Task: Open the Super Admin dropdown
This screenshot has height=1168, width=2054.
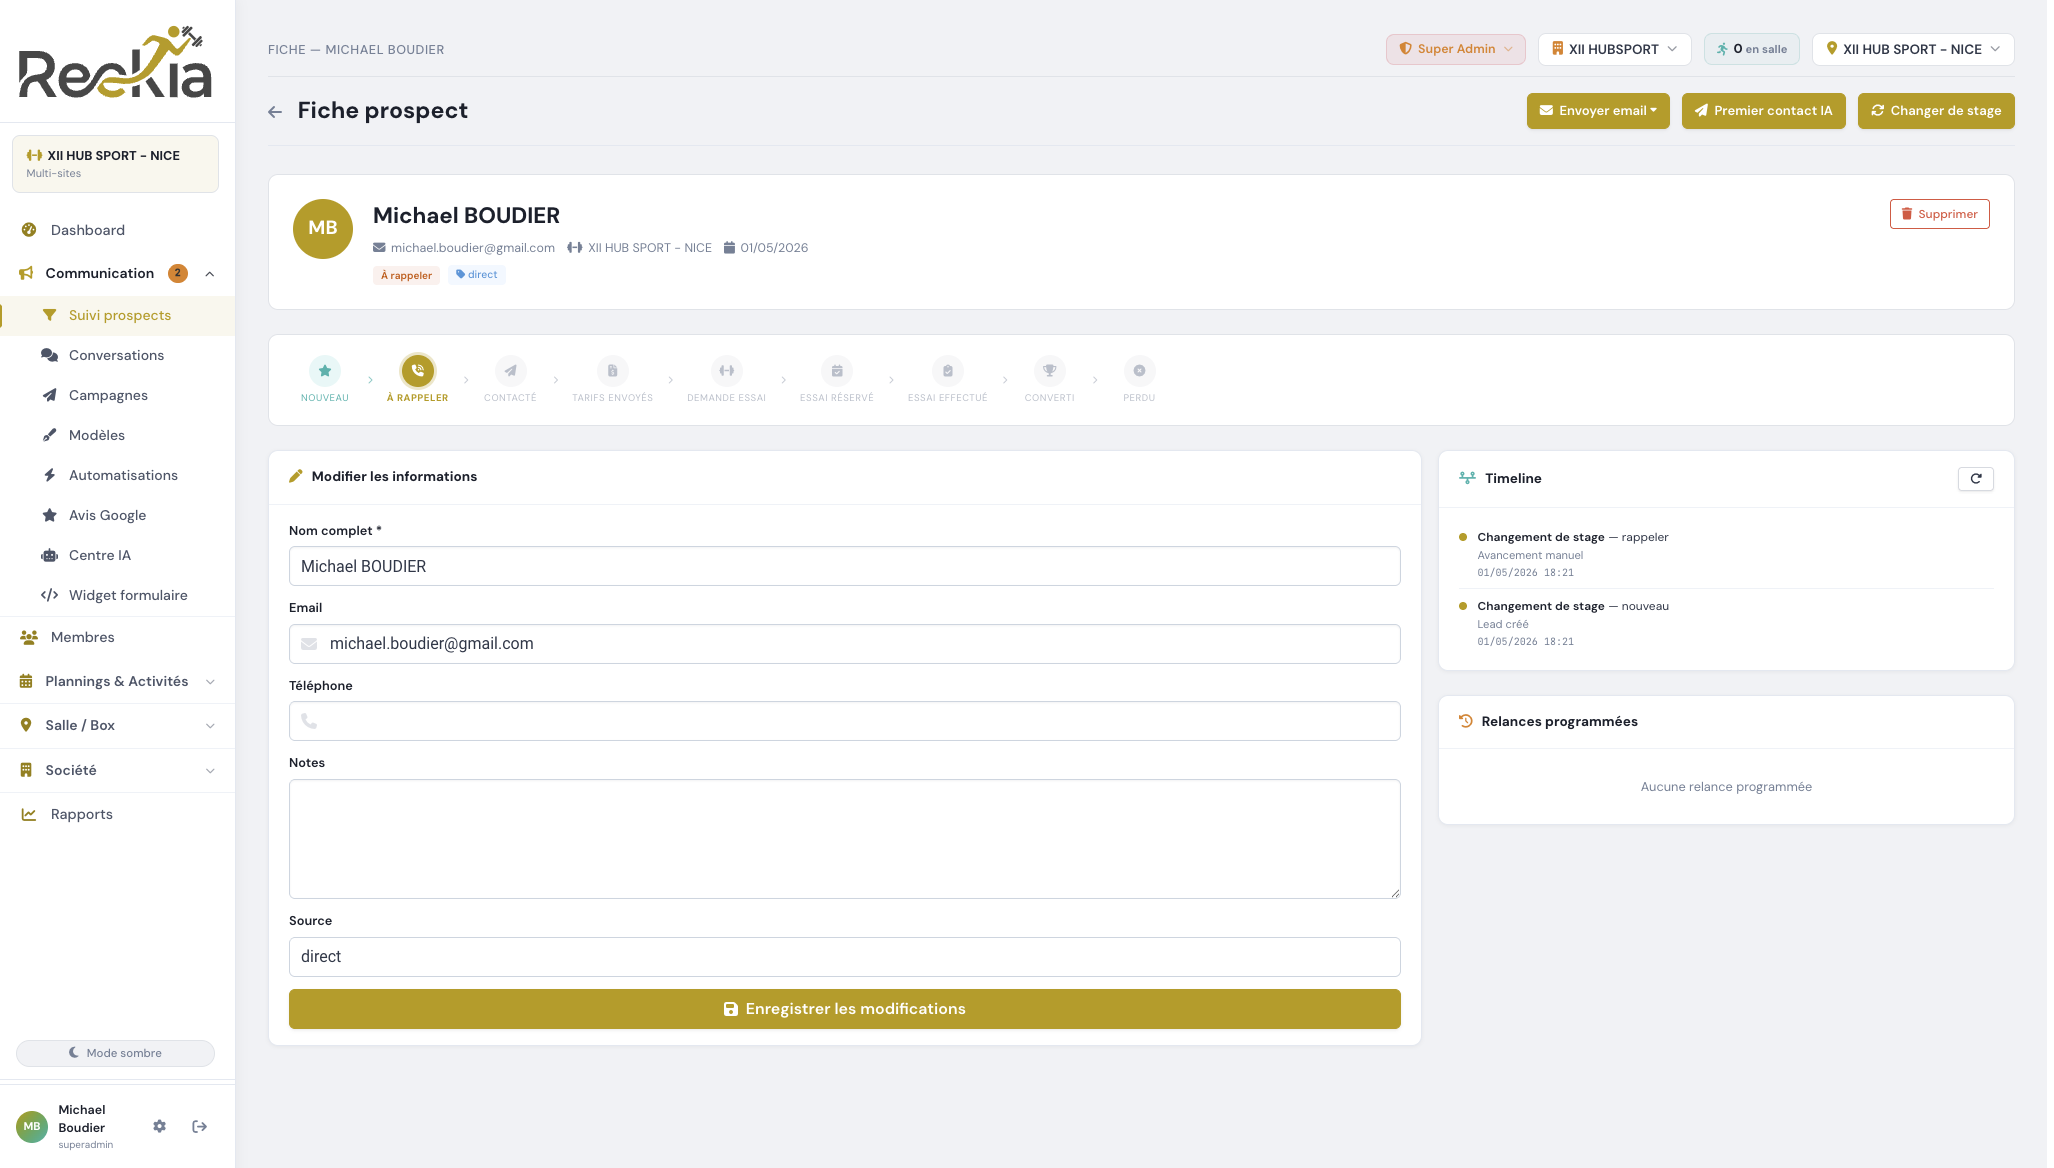Action: [x=1455, y=49]
